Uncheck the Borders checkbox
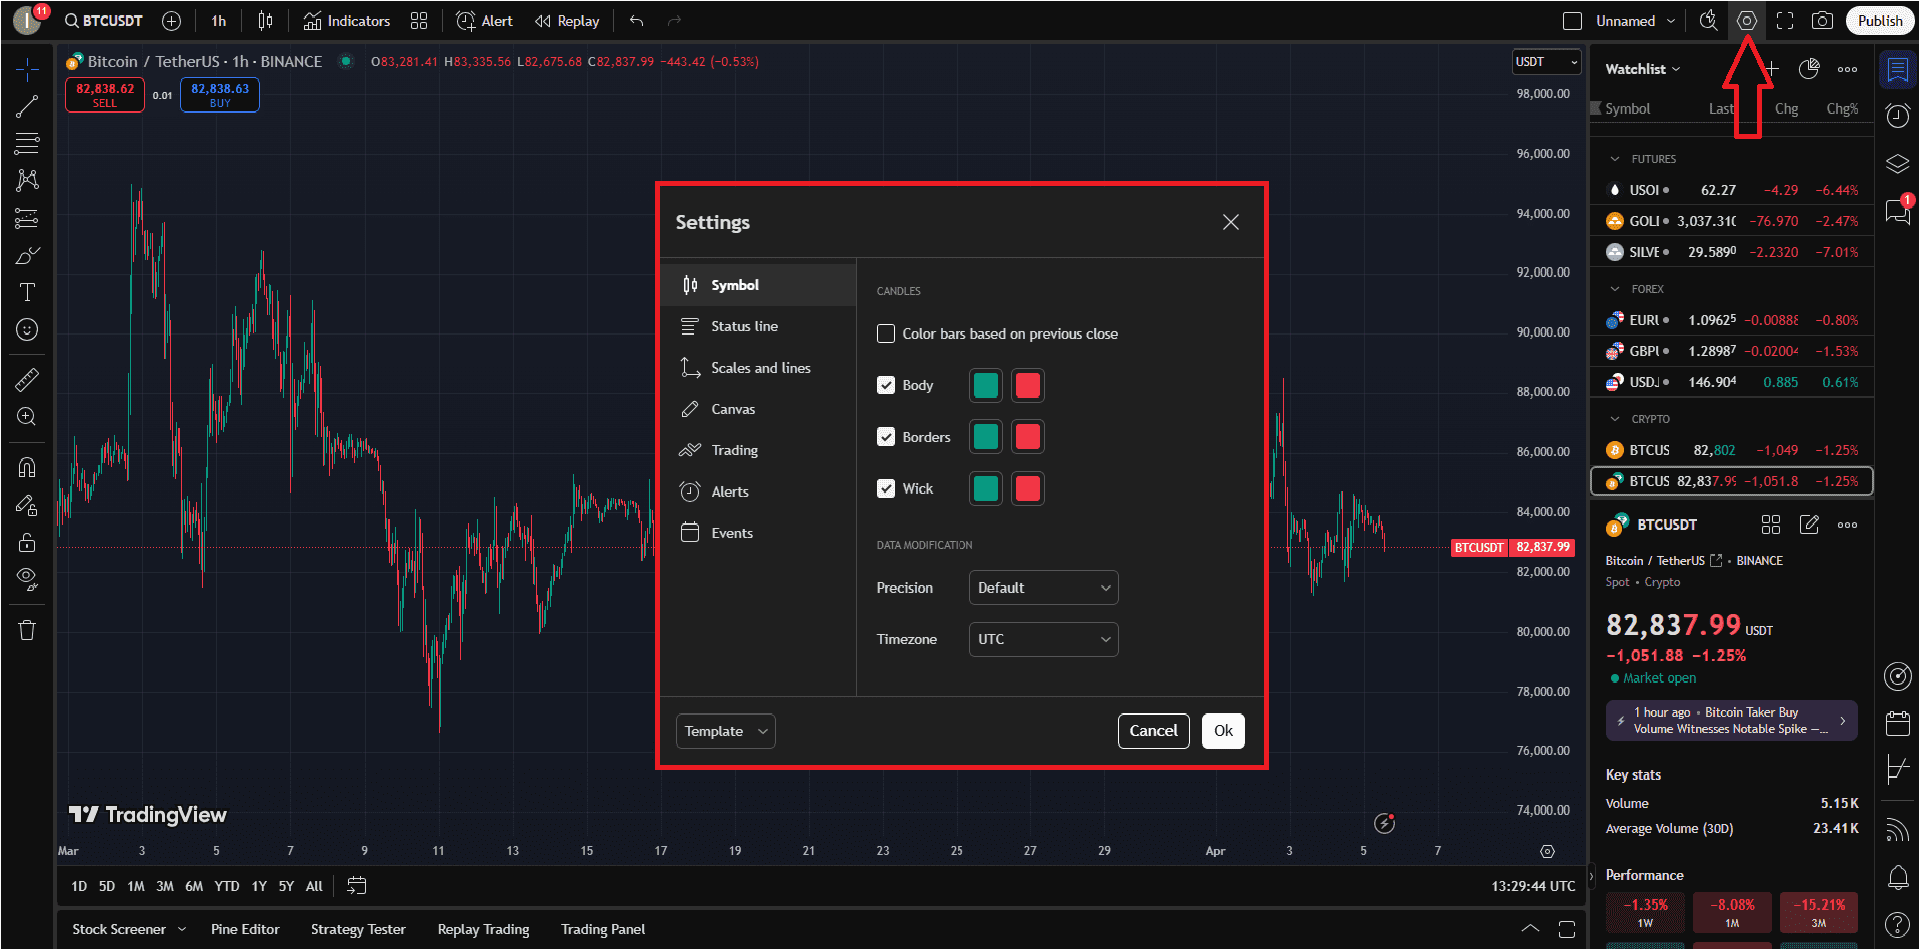This screenshot has height=949, width=1919. 886,437
